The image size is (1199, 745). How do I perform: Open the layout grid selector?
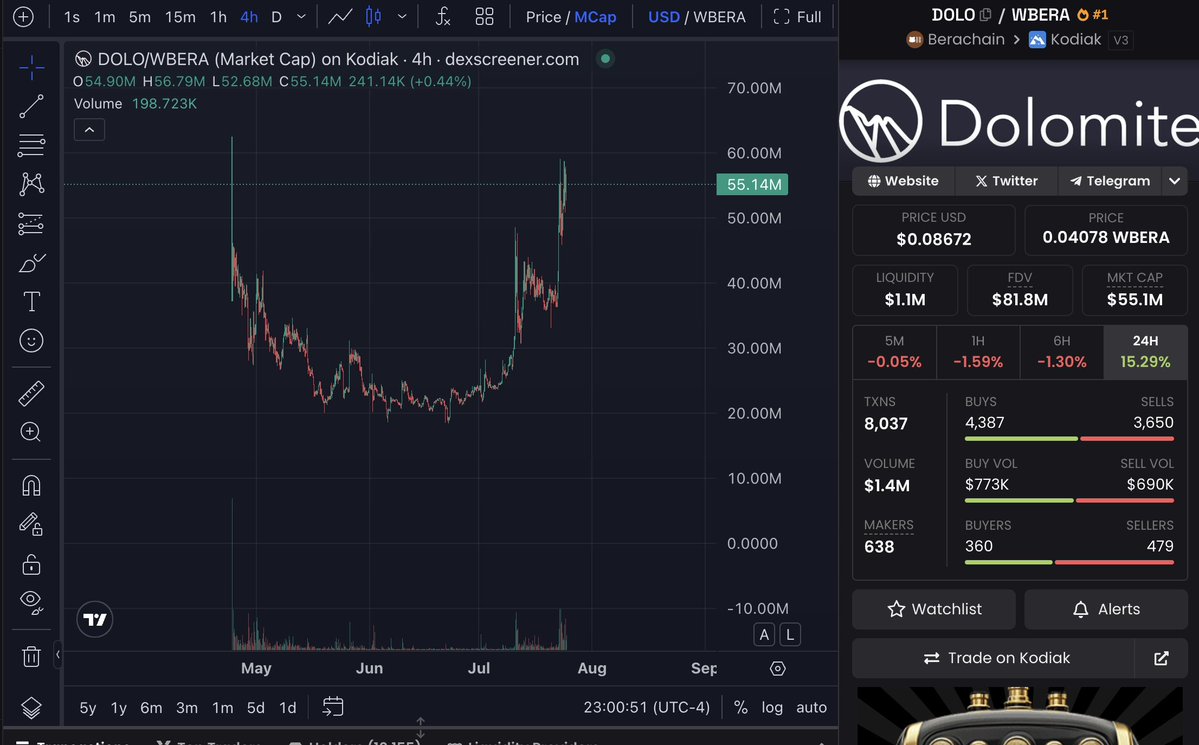(x=484, y=17)
